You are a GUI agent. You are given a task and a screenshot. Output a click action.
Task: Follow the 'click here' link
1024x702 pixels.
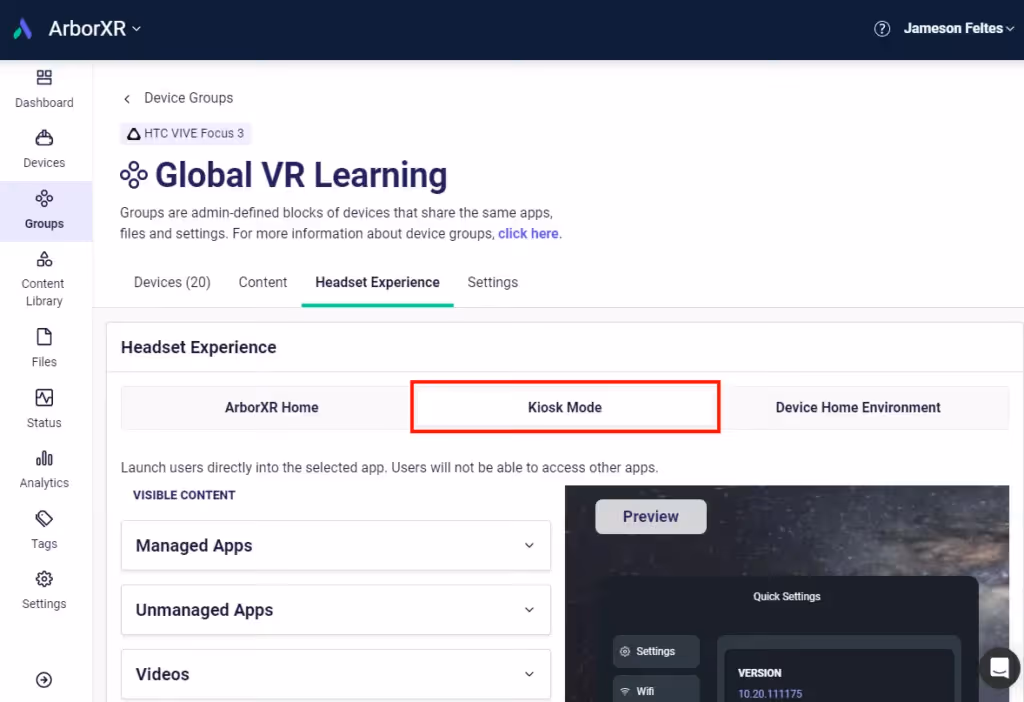(x=528, y=234)
